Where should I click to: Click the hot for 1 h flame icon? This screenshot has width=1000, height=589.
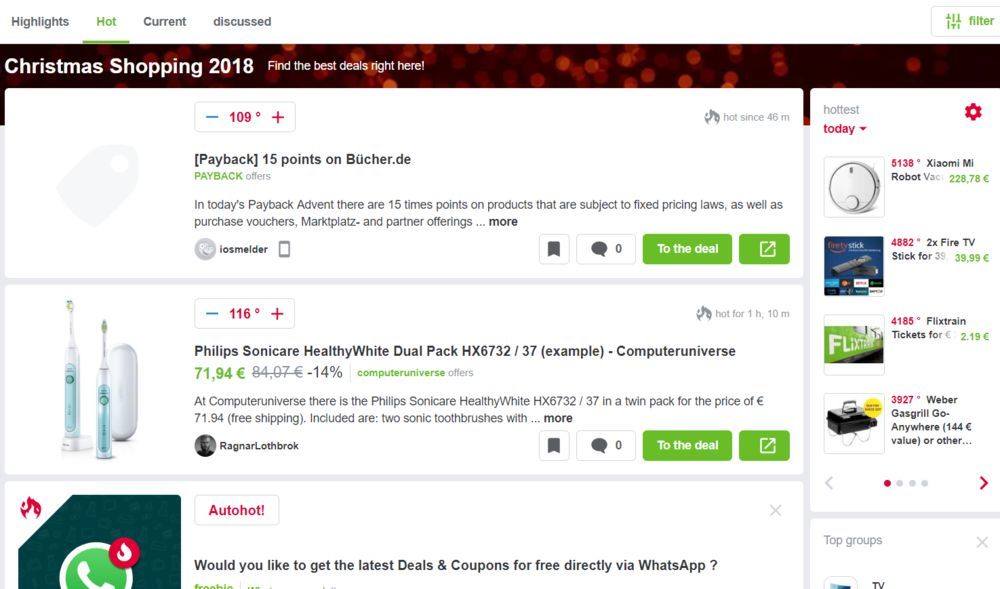point(703,313)
